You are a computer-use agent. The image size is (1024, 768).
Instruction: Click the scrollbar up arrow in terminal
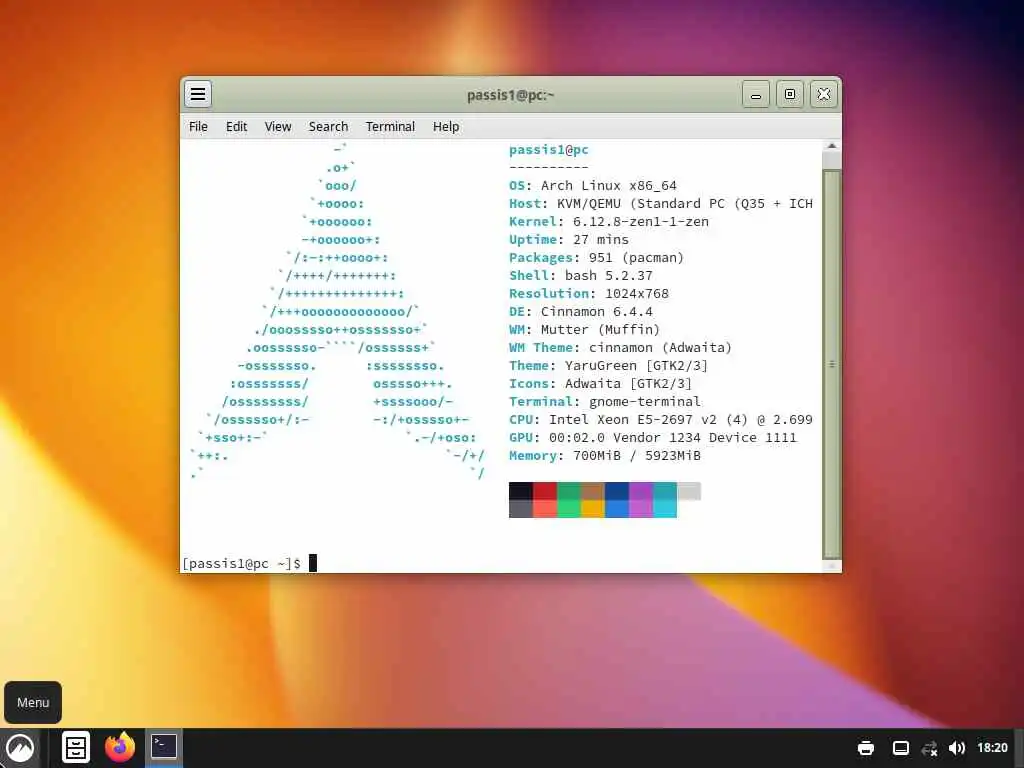(831, 146)
